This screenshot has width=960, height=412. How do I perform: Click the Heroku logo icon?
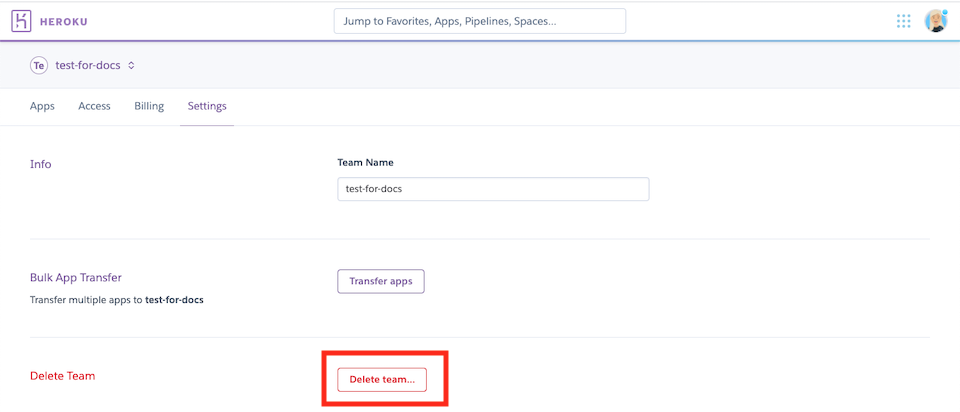click(x=21, y=21)
